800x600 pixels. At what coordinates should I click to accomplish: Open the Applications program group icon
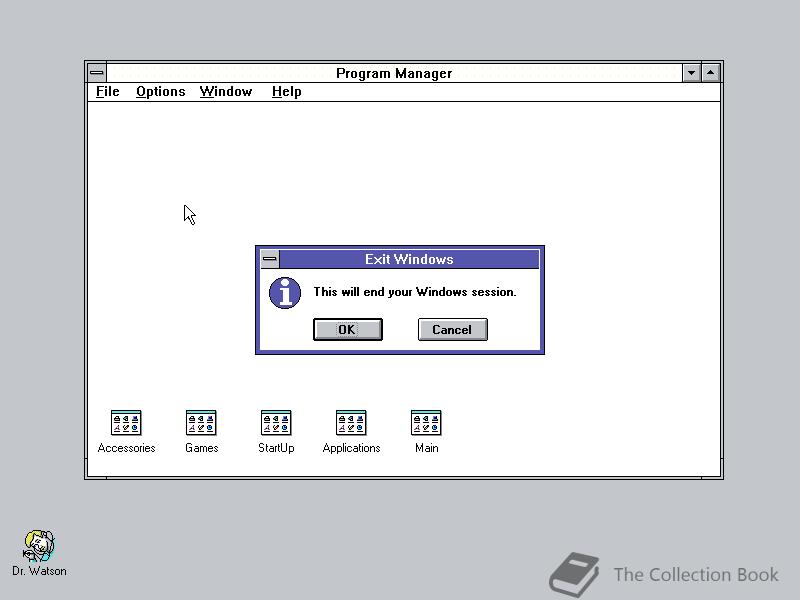tap(351, 422)
